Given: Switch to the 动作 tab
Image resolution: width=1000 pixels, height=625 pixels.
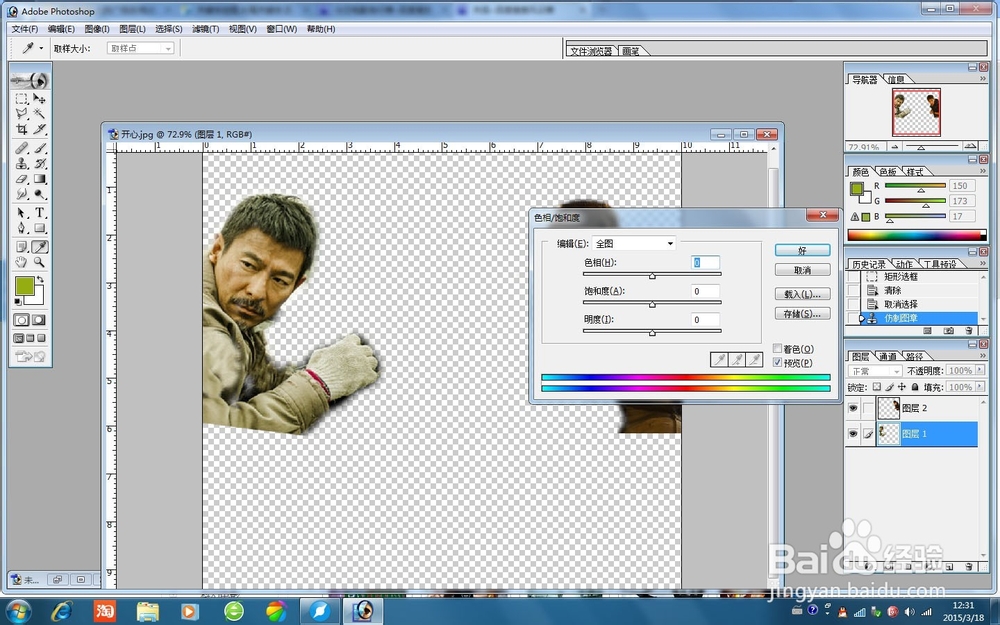Looking at the screenshot, I should point(904,264).
